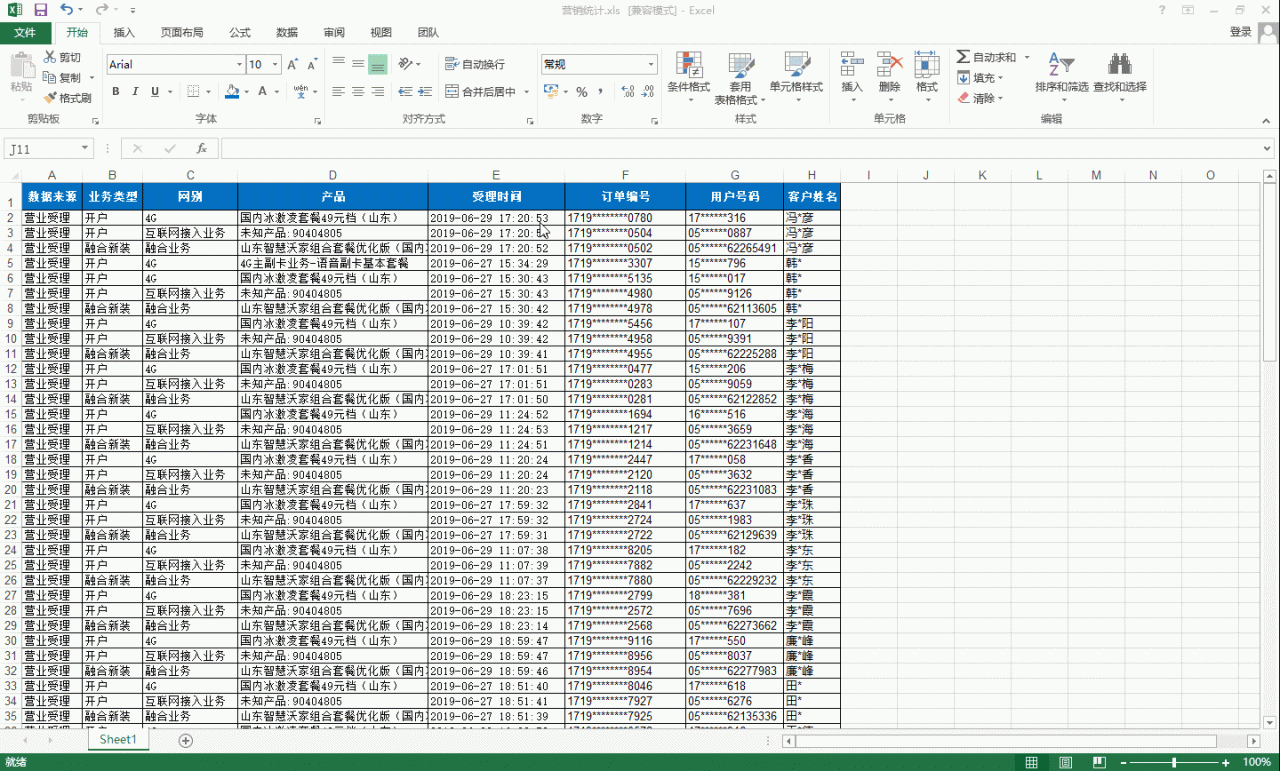
Task: Expand the formula bar
Action: coord(1268,149)
